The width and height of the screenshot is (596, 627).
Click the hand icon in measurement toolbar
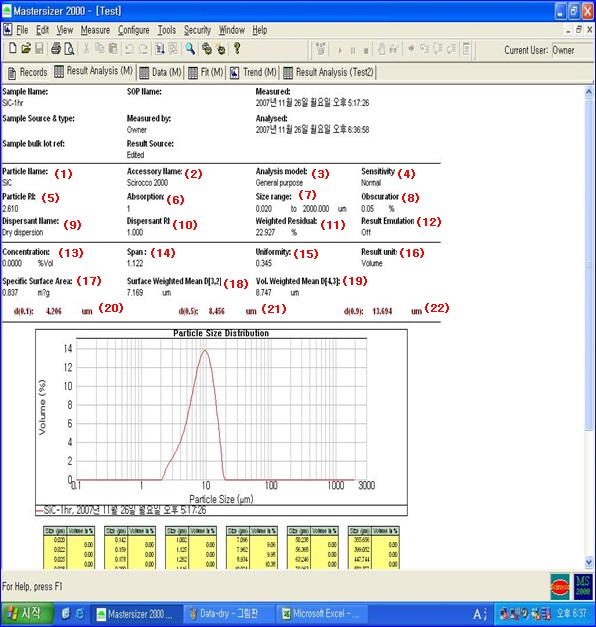381,49
